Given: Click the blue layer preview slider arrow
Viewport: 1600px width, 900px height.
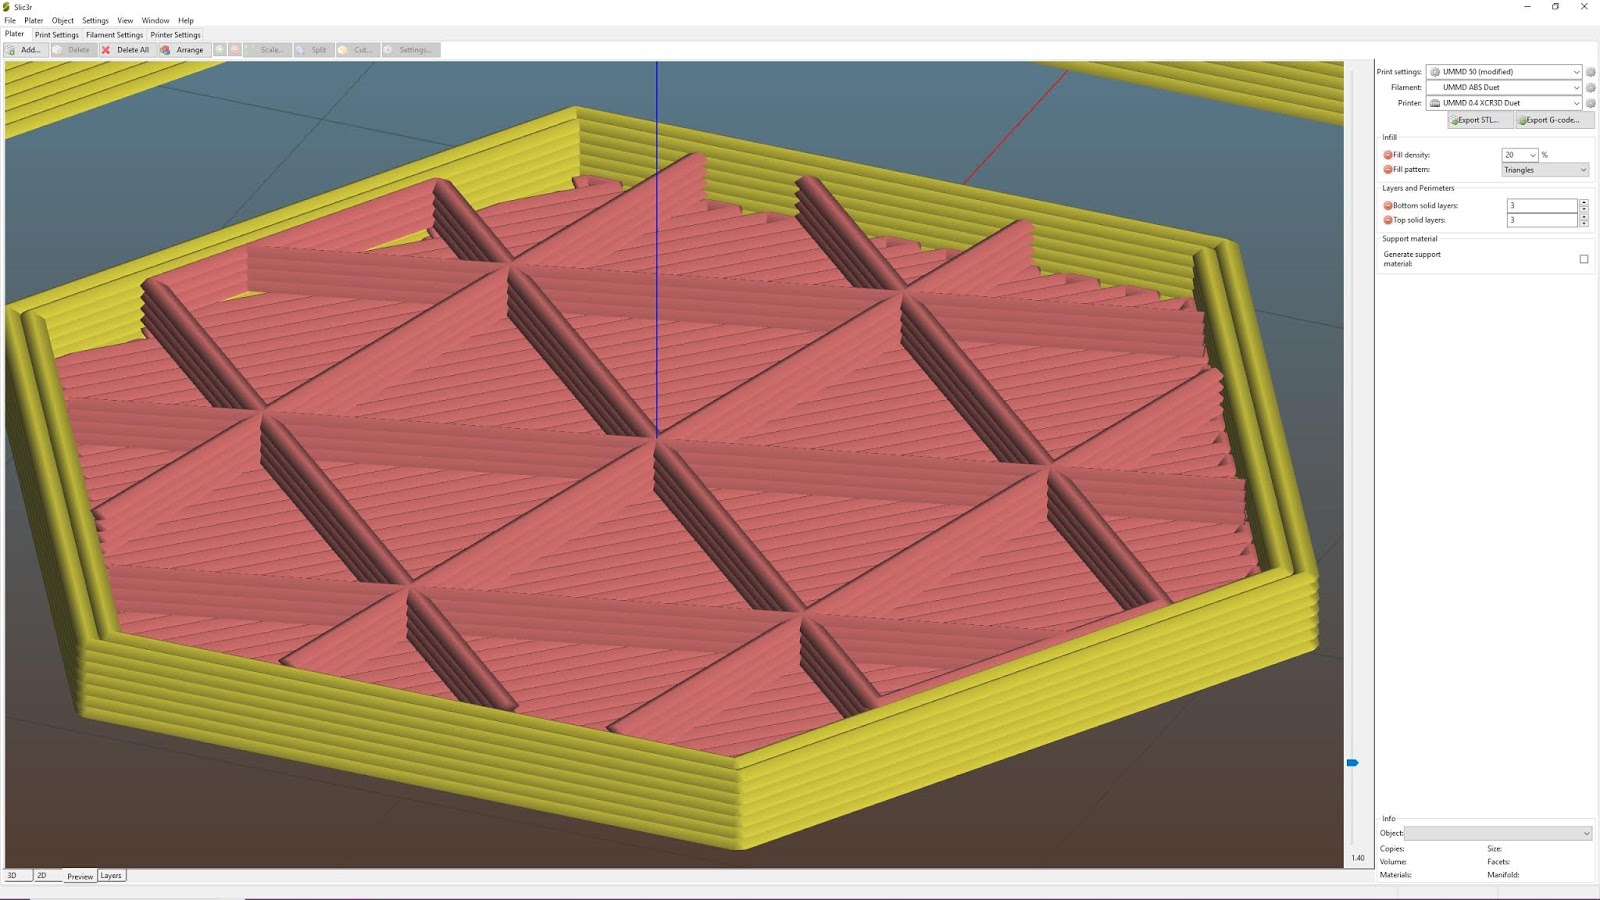Looking at the screenshot, I should (1353, 761).
